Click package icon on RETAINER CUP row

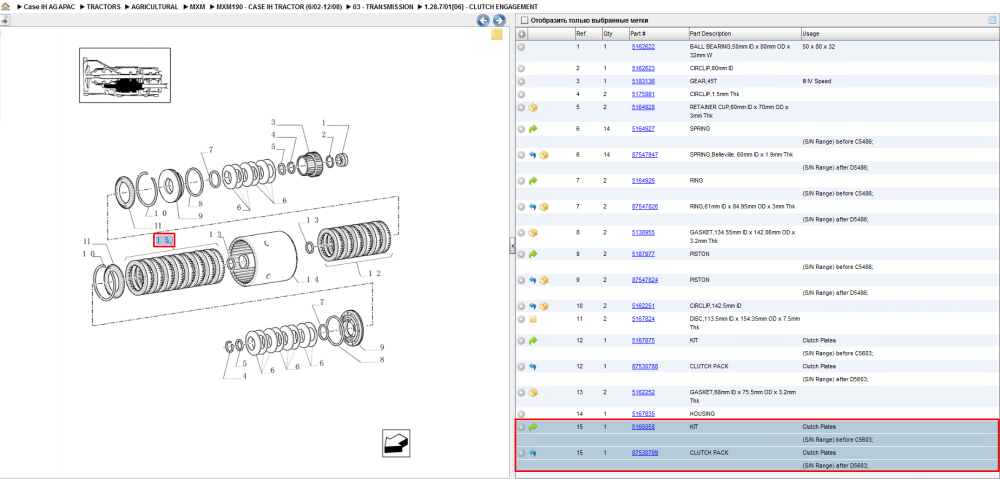point(533,108)
